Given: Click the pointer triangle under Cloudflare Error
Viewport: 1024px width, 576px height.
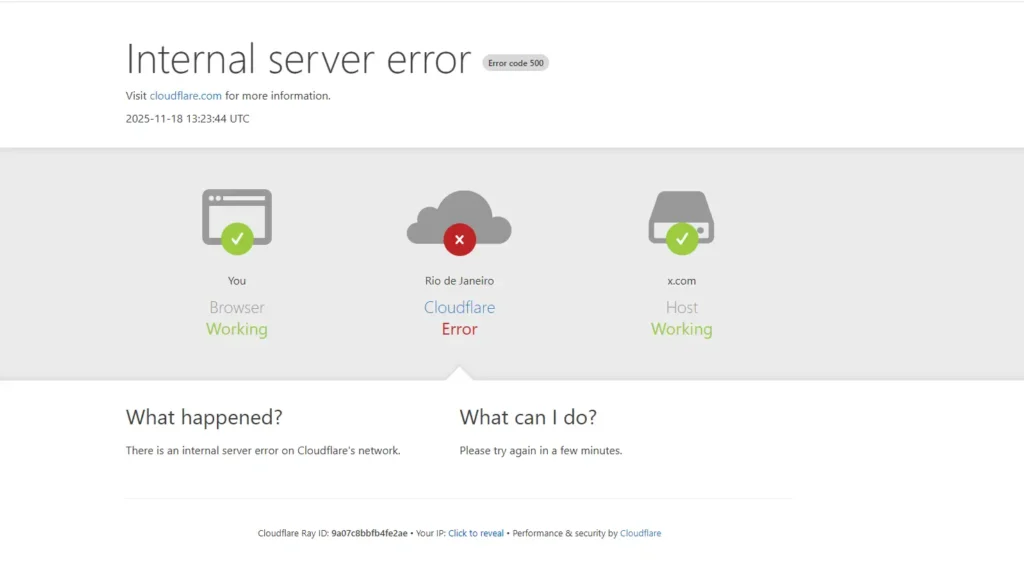Looking at the screenshot, I should pyautogui.click(x=459, y=374).
